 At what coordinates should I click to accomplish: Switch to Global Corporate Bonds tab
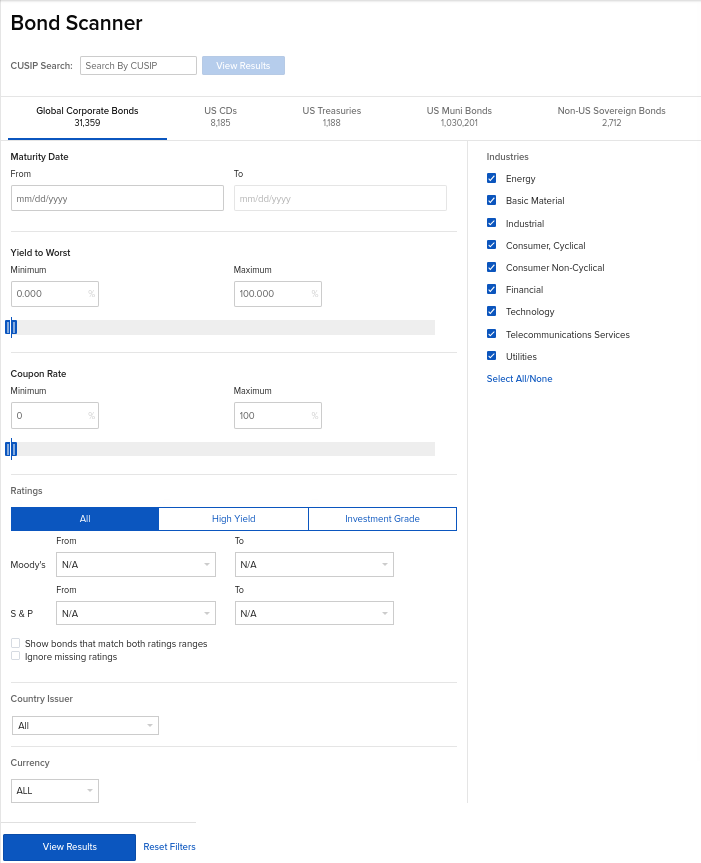click(x=87, y=117)
